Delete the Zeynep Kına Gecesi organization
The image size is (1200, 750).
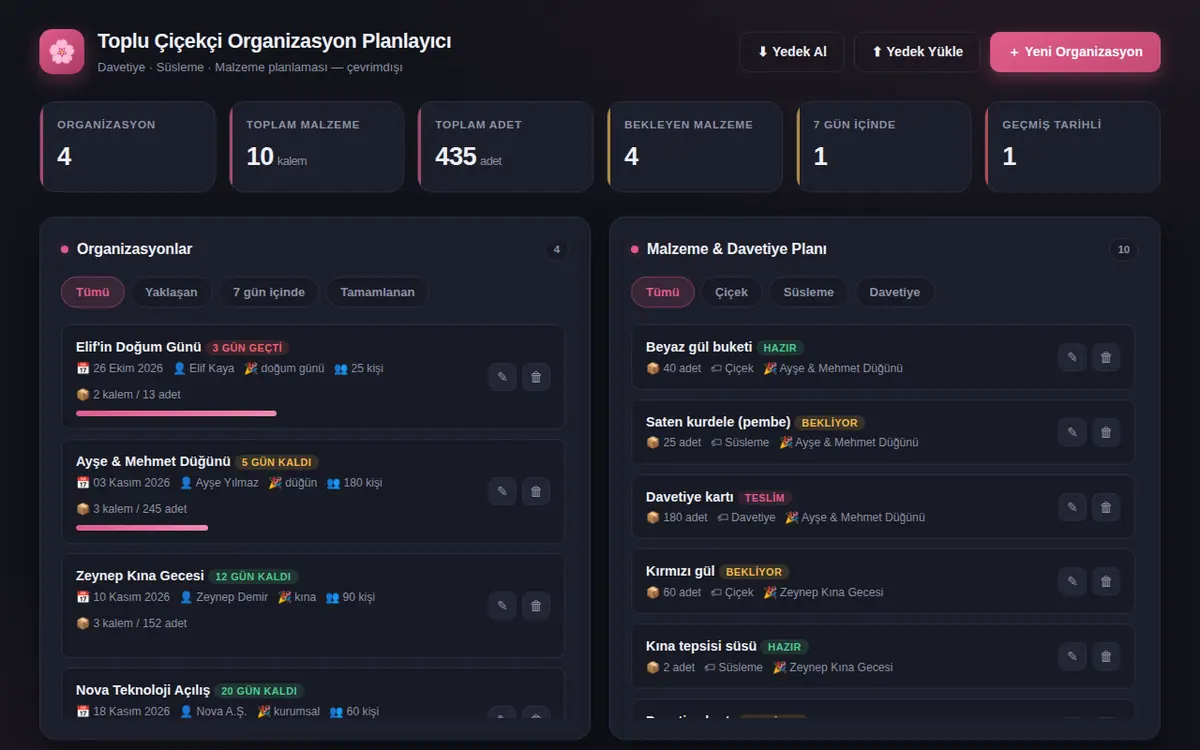(536, 605)
